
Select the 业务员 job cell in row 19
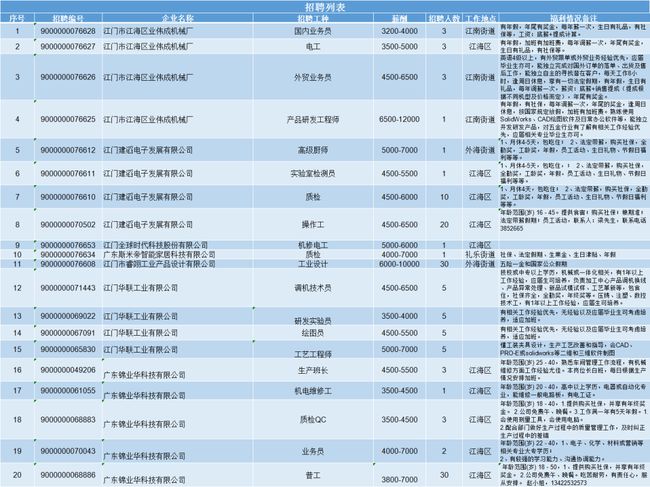[313, 451]
